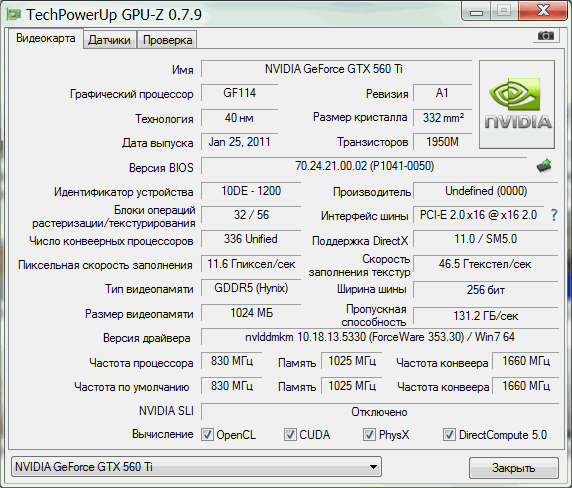Viewport: 572px width, 488px height.
Task: Click the current memory clock 1025 МГц
Action: coord(352,361)
